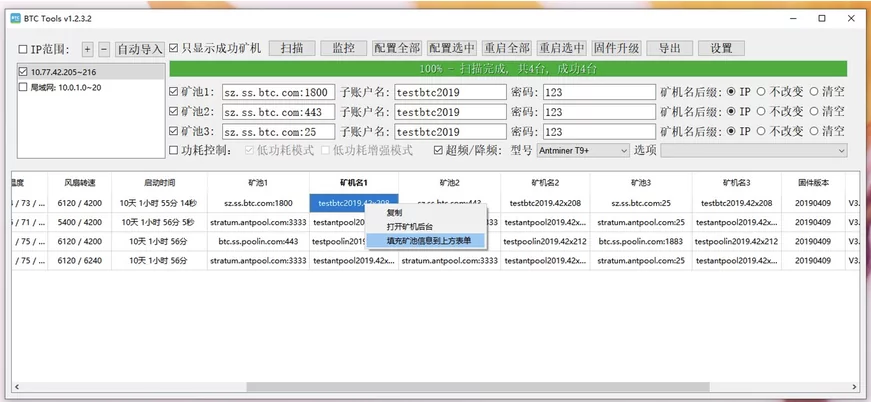Toggle the 矿池3 checkbox
The width and height of the screenshot is (871, 402).
[173, 132]
